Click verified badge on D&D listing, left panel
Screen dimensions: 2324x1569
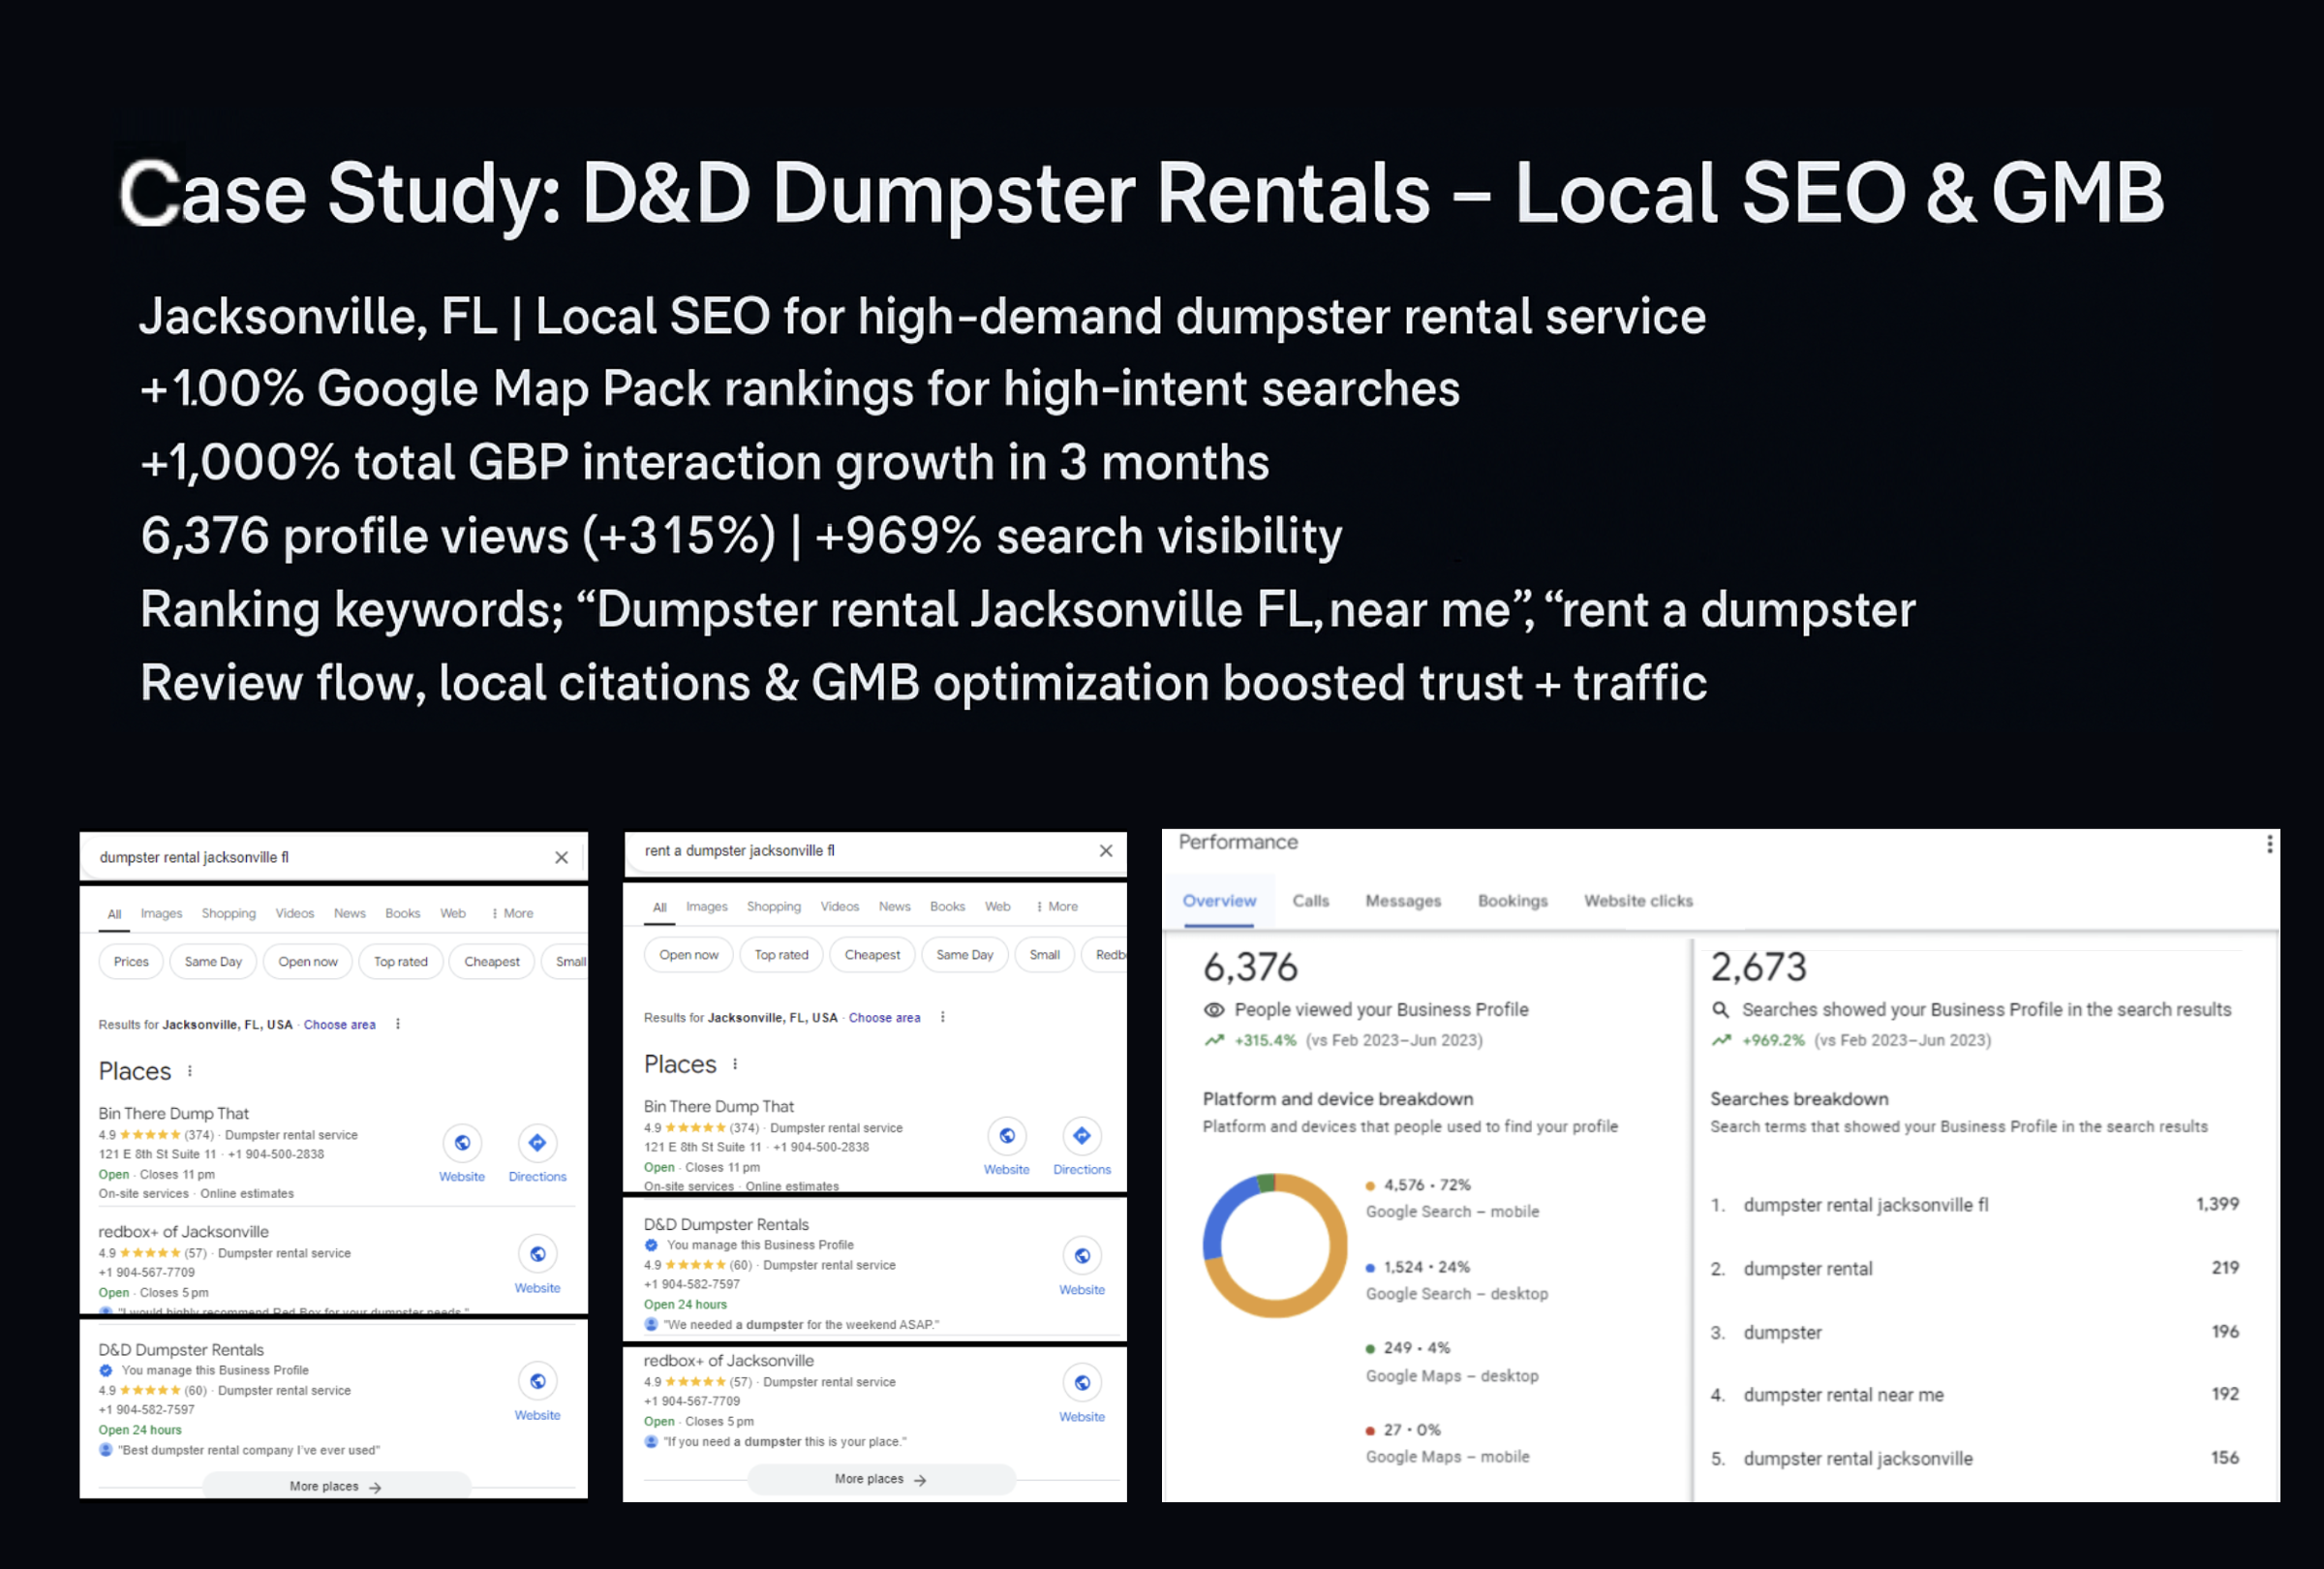click(x=106, y=1370)
